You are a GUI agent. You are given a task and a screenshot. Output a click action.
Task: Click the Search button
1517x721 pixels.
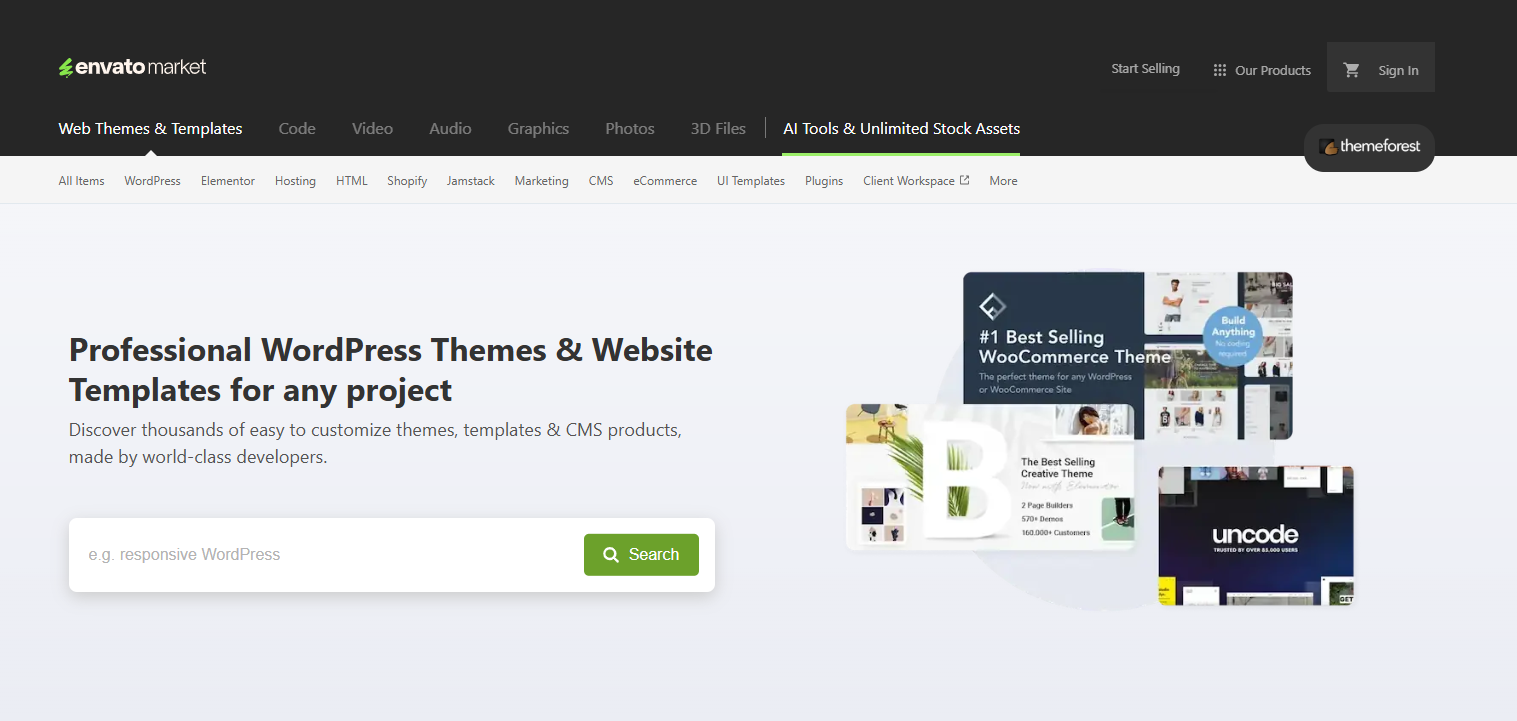click(x=641, y=554)
